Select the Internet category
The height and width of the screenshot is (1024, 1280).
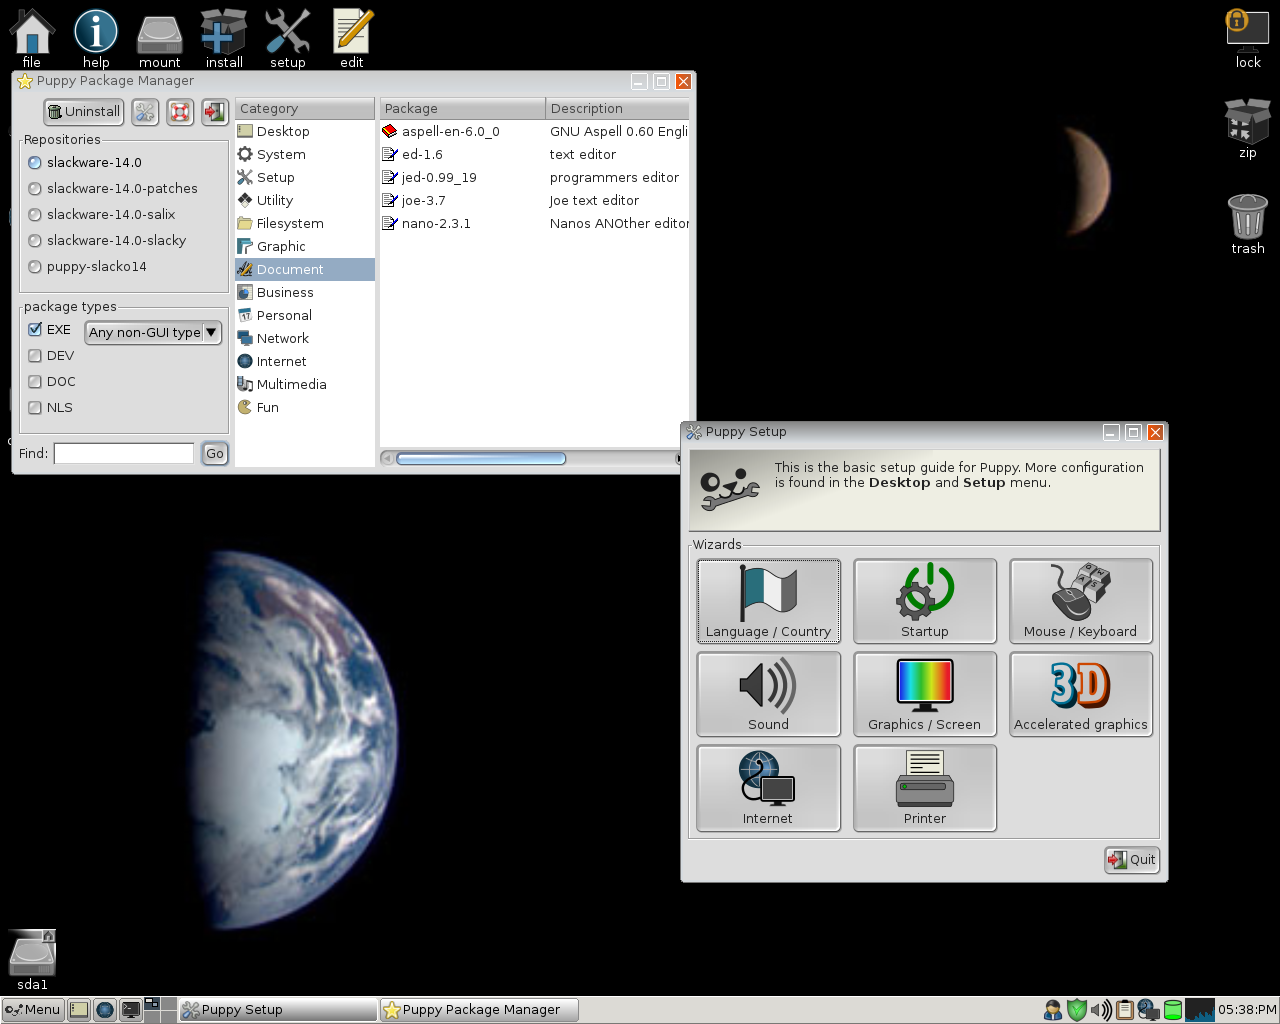coord(305,361)
